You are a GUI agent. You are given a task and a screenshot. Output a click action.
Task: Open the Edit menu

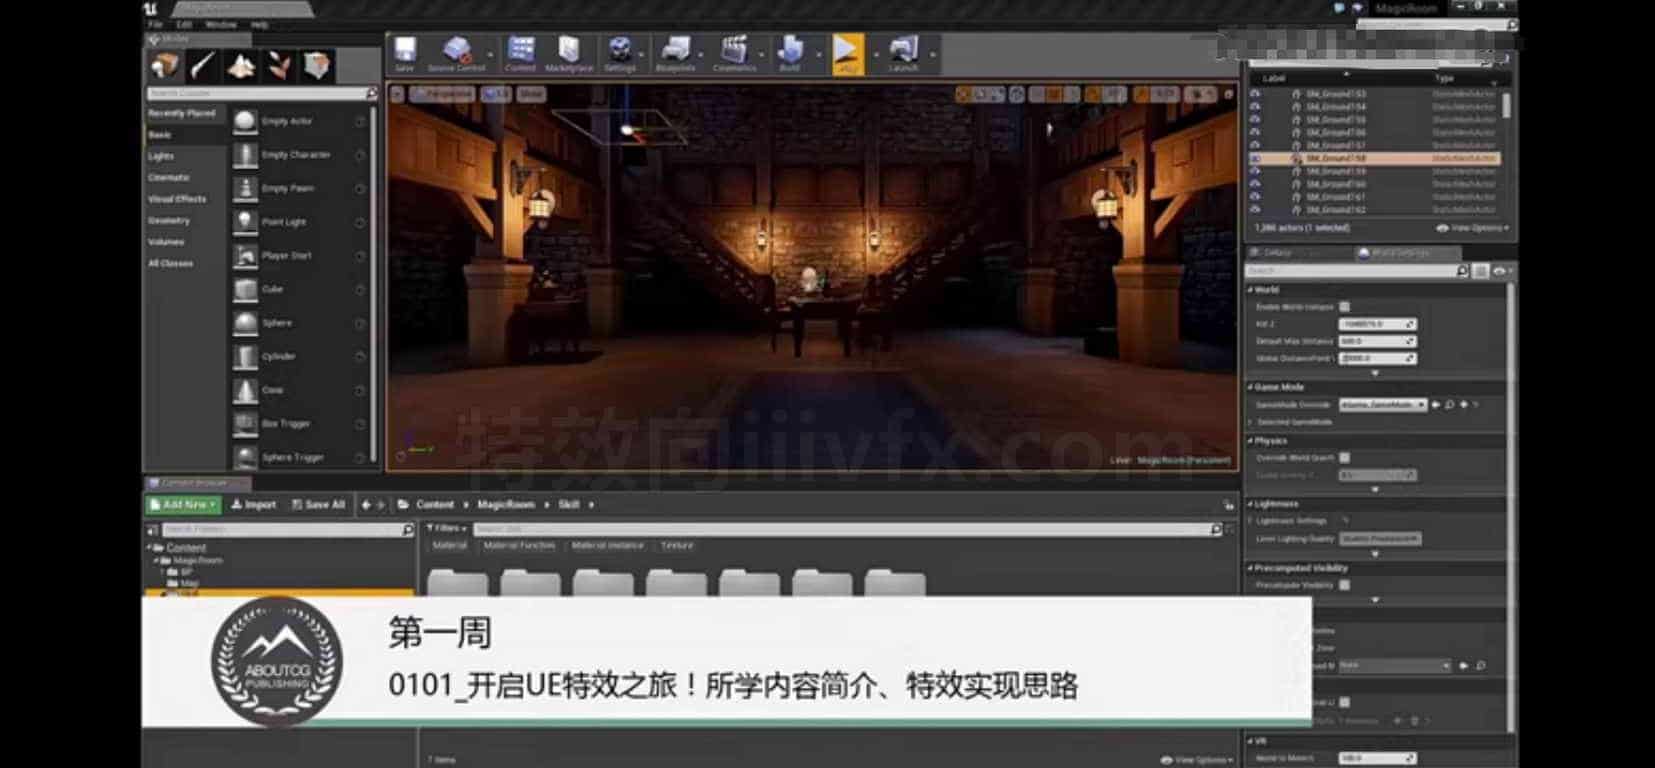click(184, 24)
